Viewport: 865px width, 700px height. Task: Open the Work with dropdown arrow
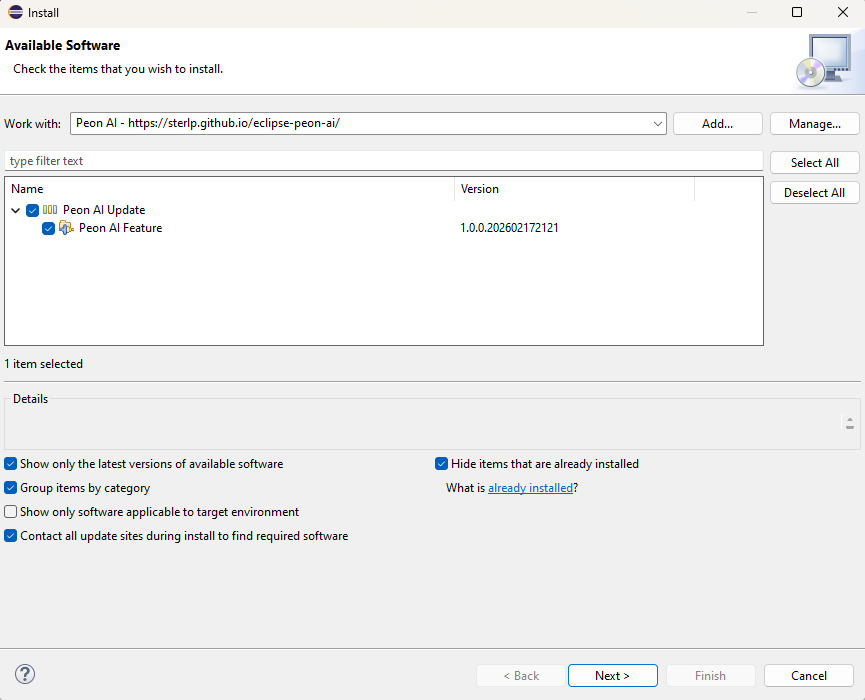657,124
